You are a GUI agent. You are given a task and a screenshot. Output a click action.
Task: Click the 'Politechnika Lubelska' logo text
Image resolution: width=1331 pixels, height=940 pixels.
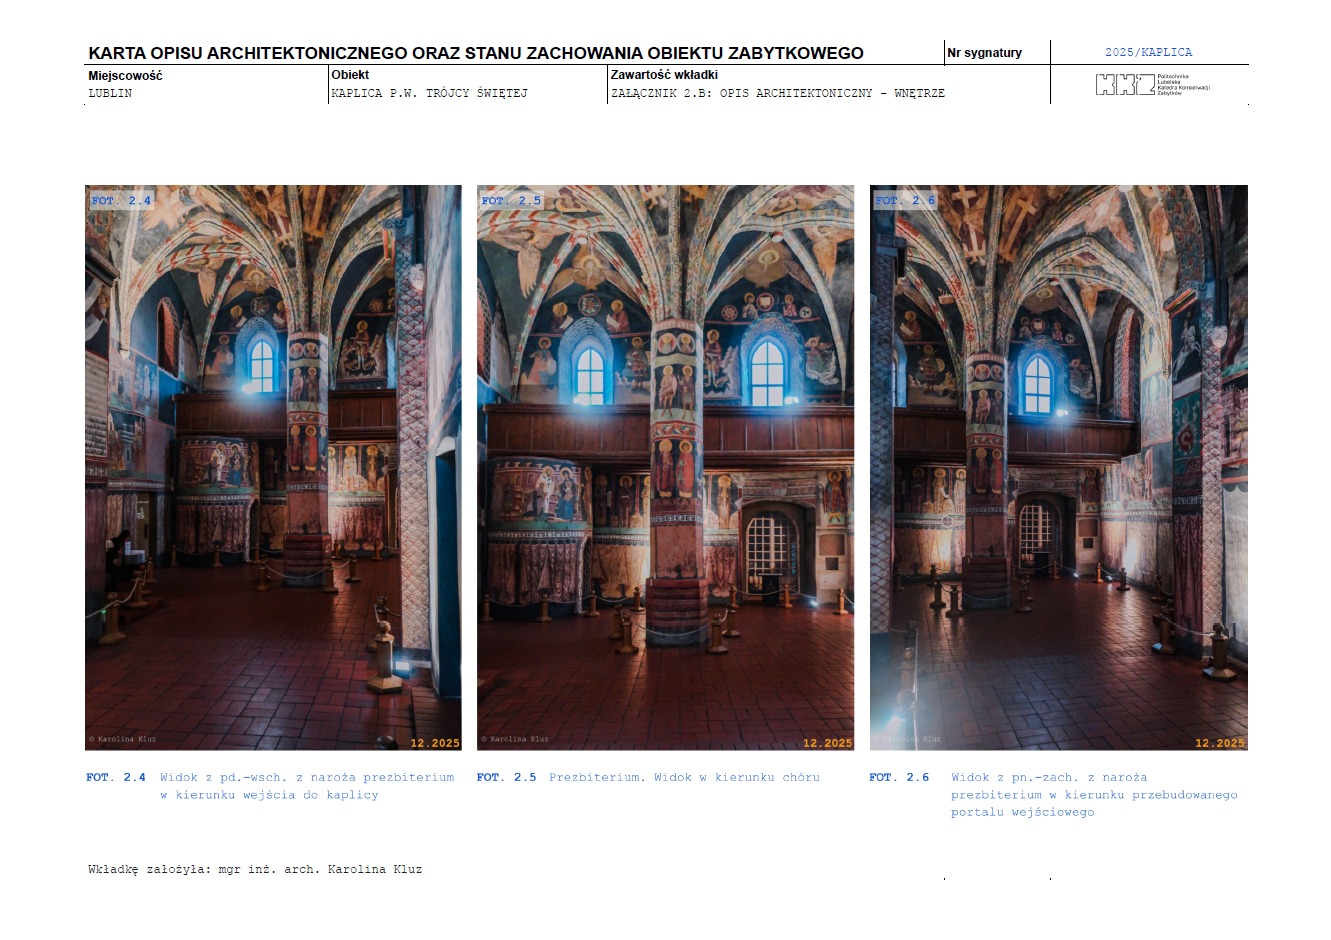coord(1183,84)
